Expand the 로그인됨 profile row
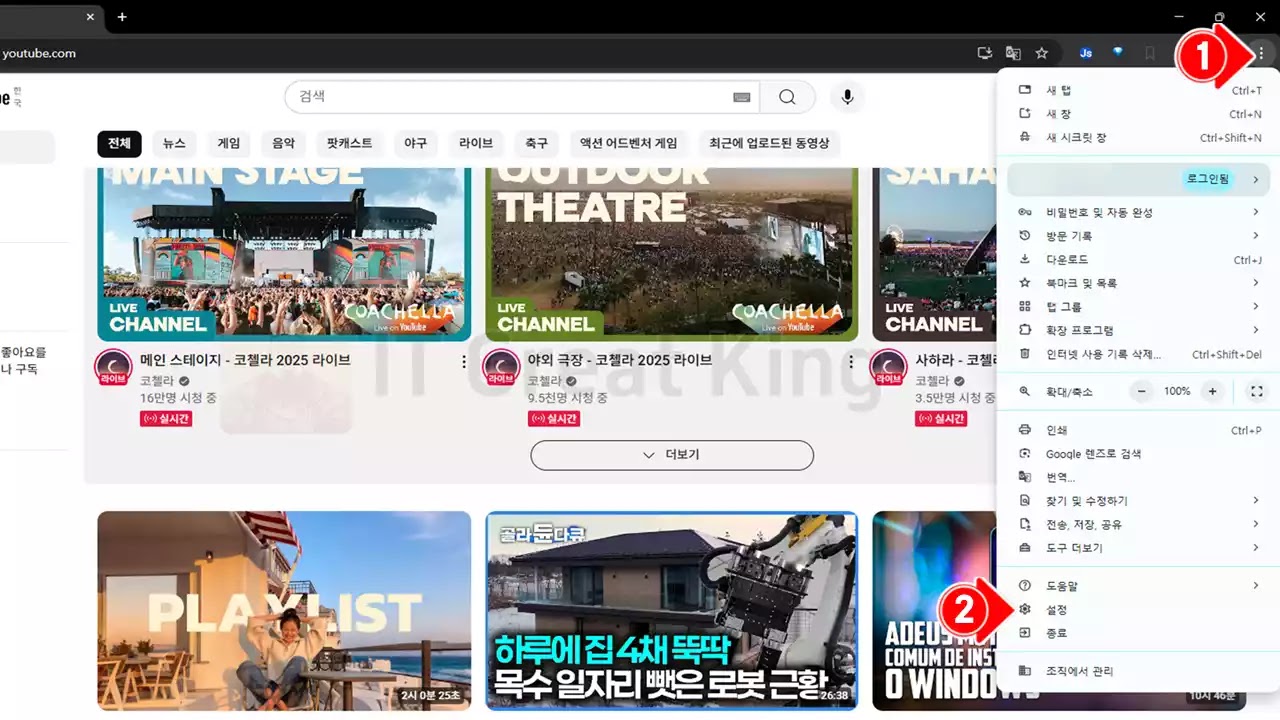The width and height of the screenshot is (1280, 720). pyautogui.click(x=1139, y=180)
